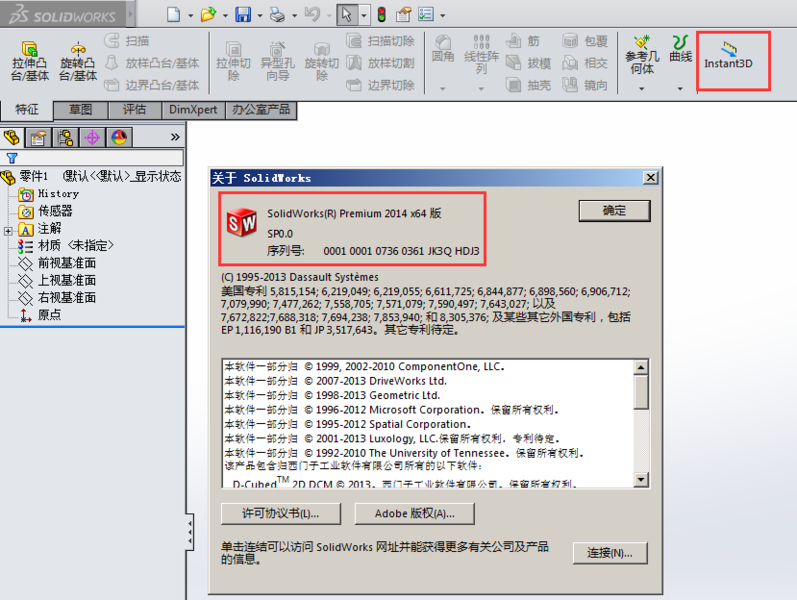Screen dimensions: 797x600
Task: Toggle Instant3D mode
Action: pos(728,55)
